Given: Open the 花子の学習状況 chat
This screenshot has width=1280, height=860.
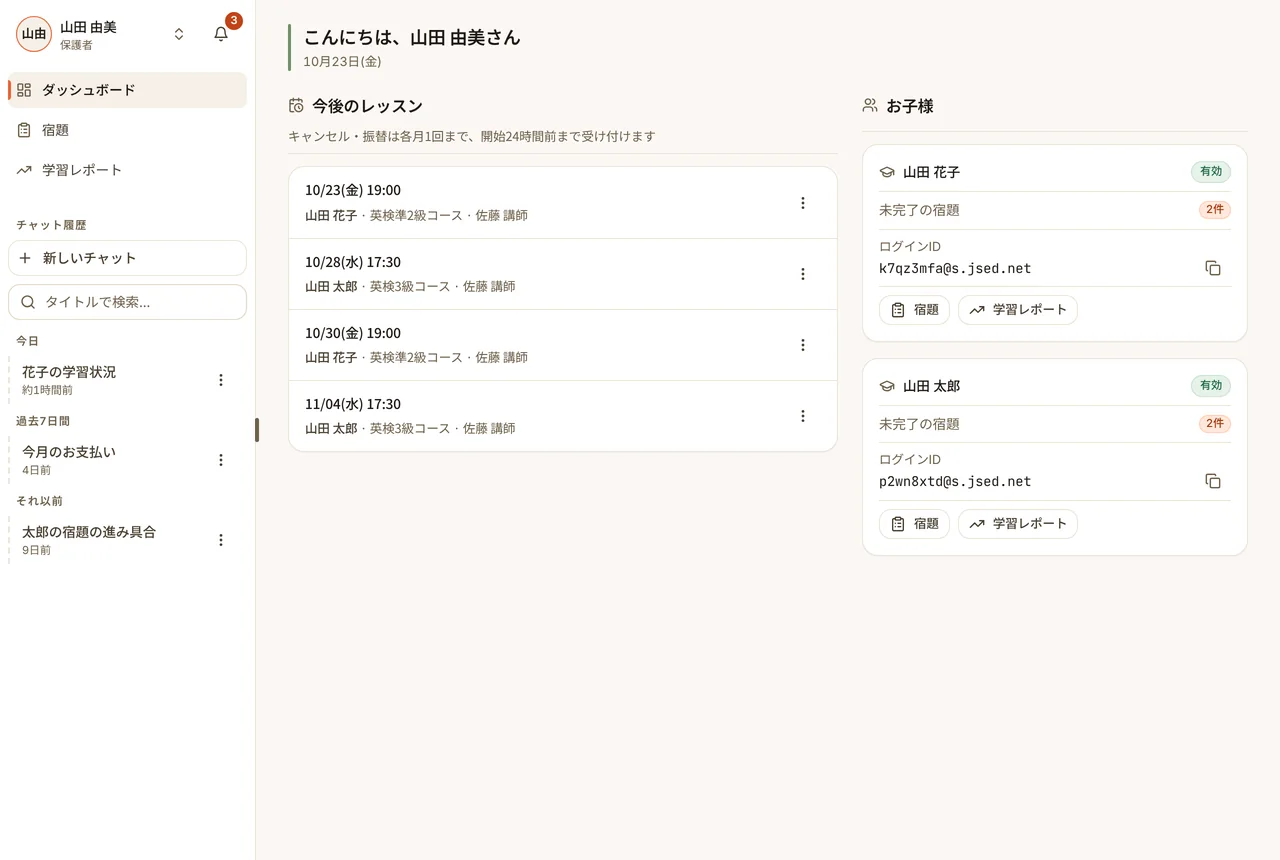Looking at the screenshot, I should 108,380.
